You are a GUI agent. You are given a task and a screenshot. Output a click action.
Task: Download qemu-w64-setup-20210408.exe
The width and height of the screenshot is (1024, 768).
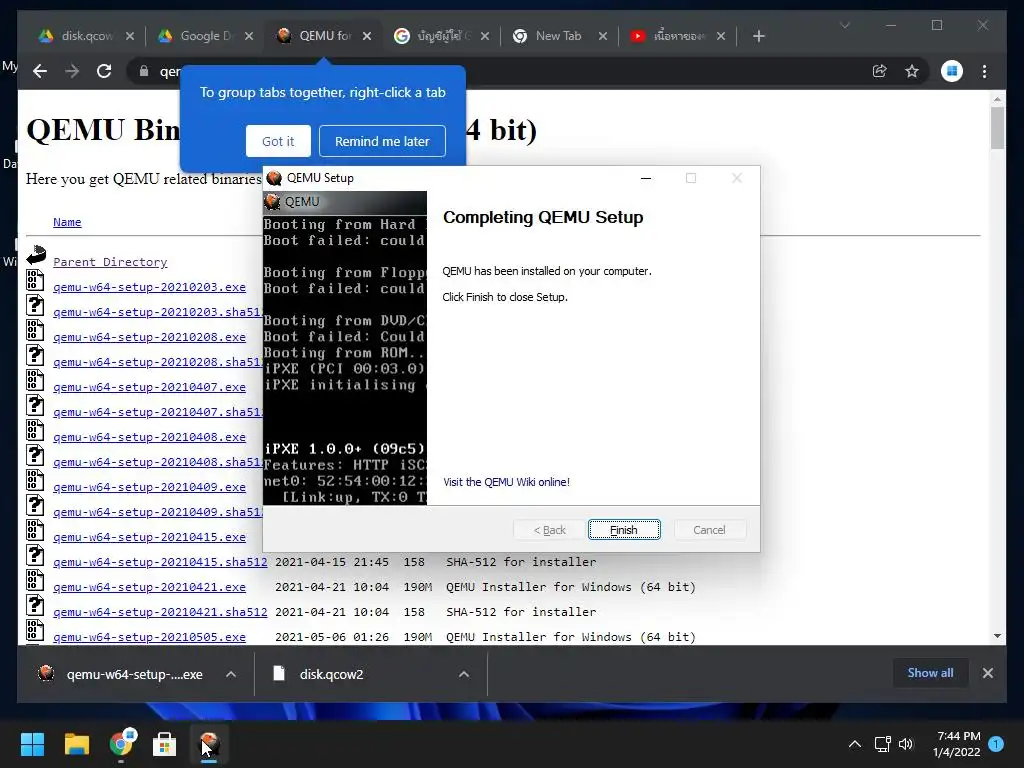coord(150,437)
